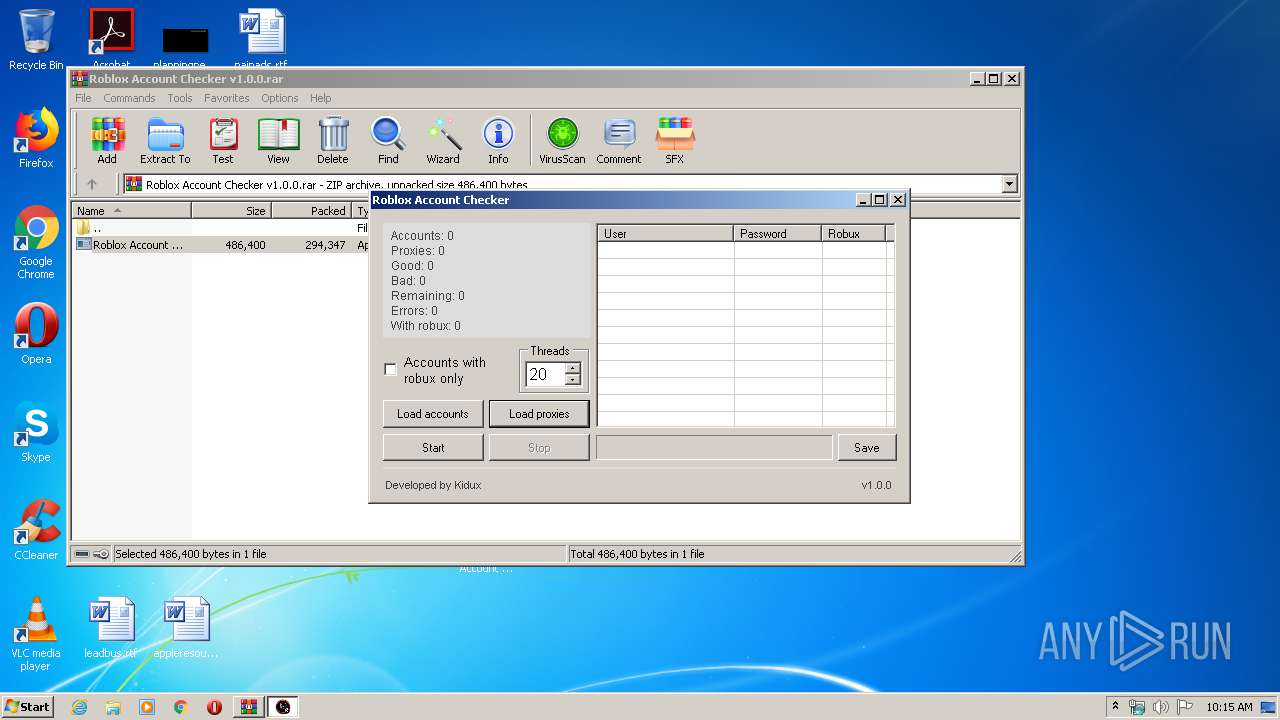The height and width of the screenshot is (720, 1280).
Task: Open the Tools menu
Action: click(x=180, y=98)
